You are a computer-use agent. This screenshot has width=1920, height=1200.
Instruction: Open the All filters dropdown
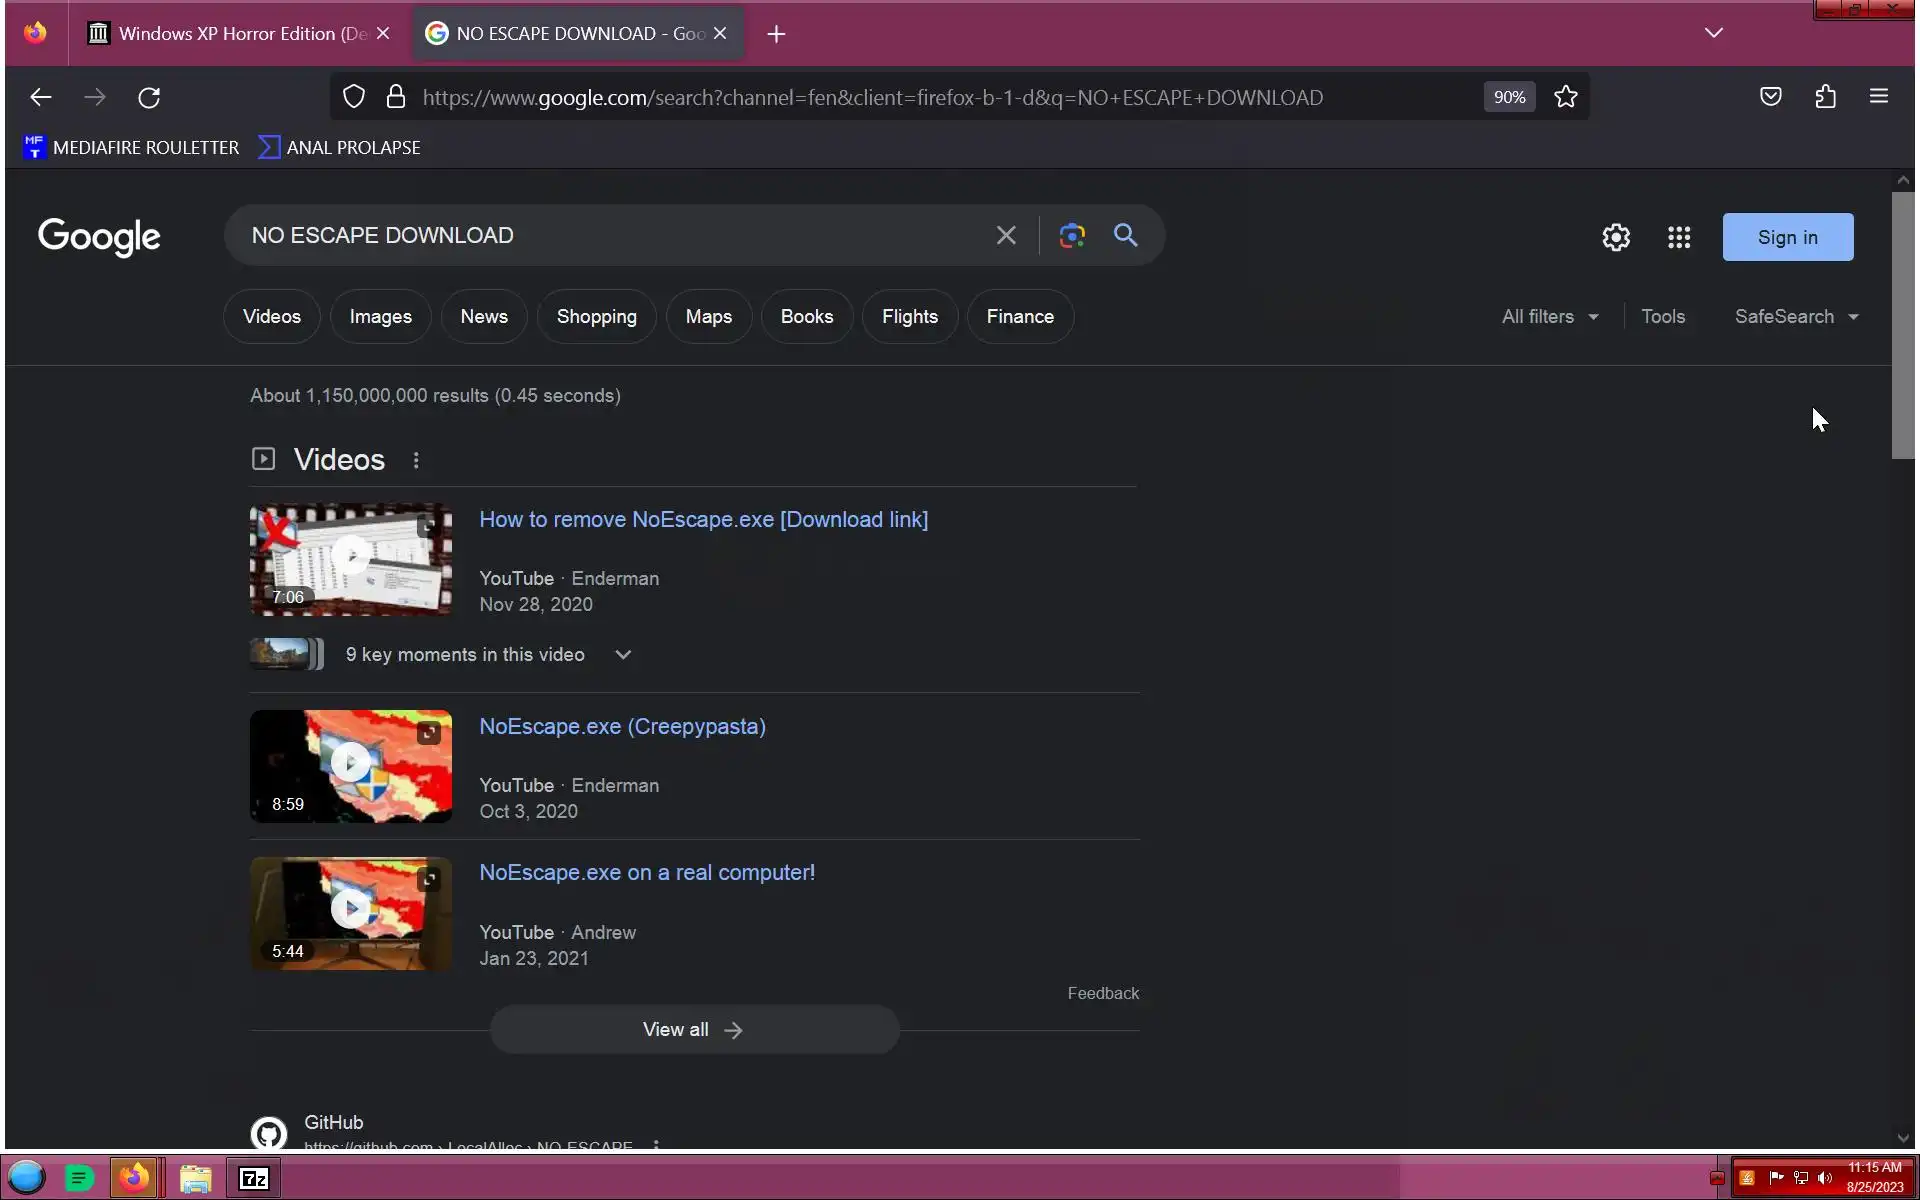(1549, 317)
